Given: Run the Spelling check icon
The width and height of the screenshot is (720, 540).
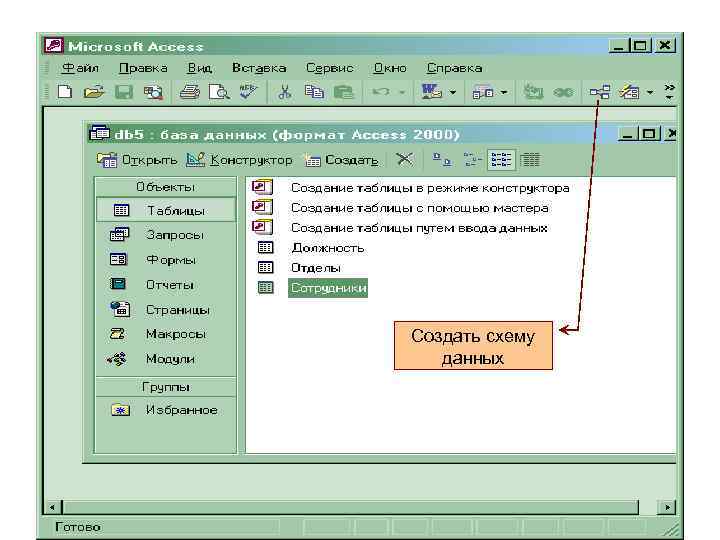Looking at the screenshot, I should [249, 91].
